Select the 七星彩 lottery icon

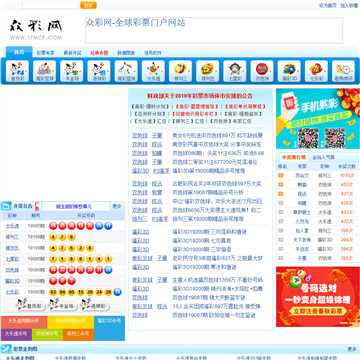point(235,71)
